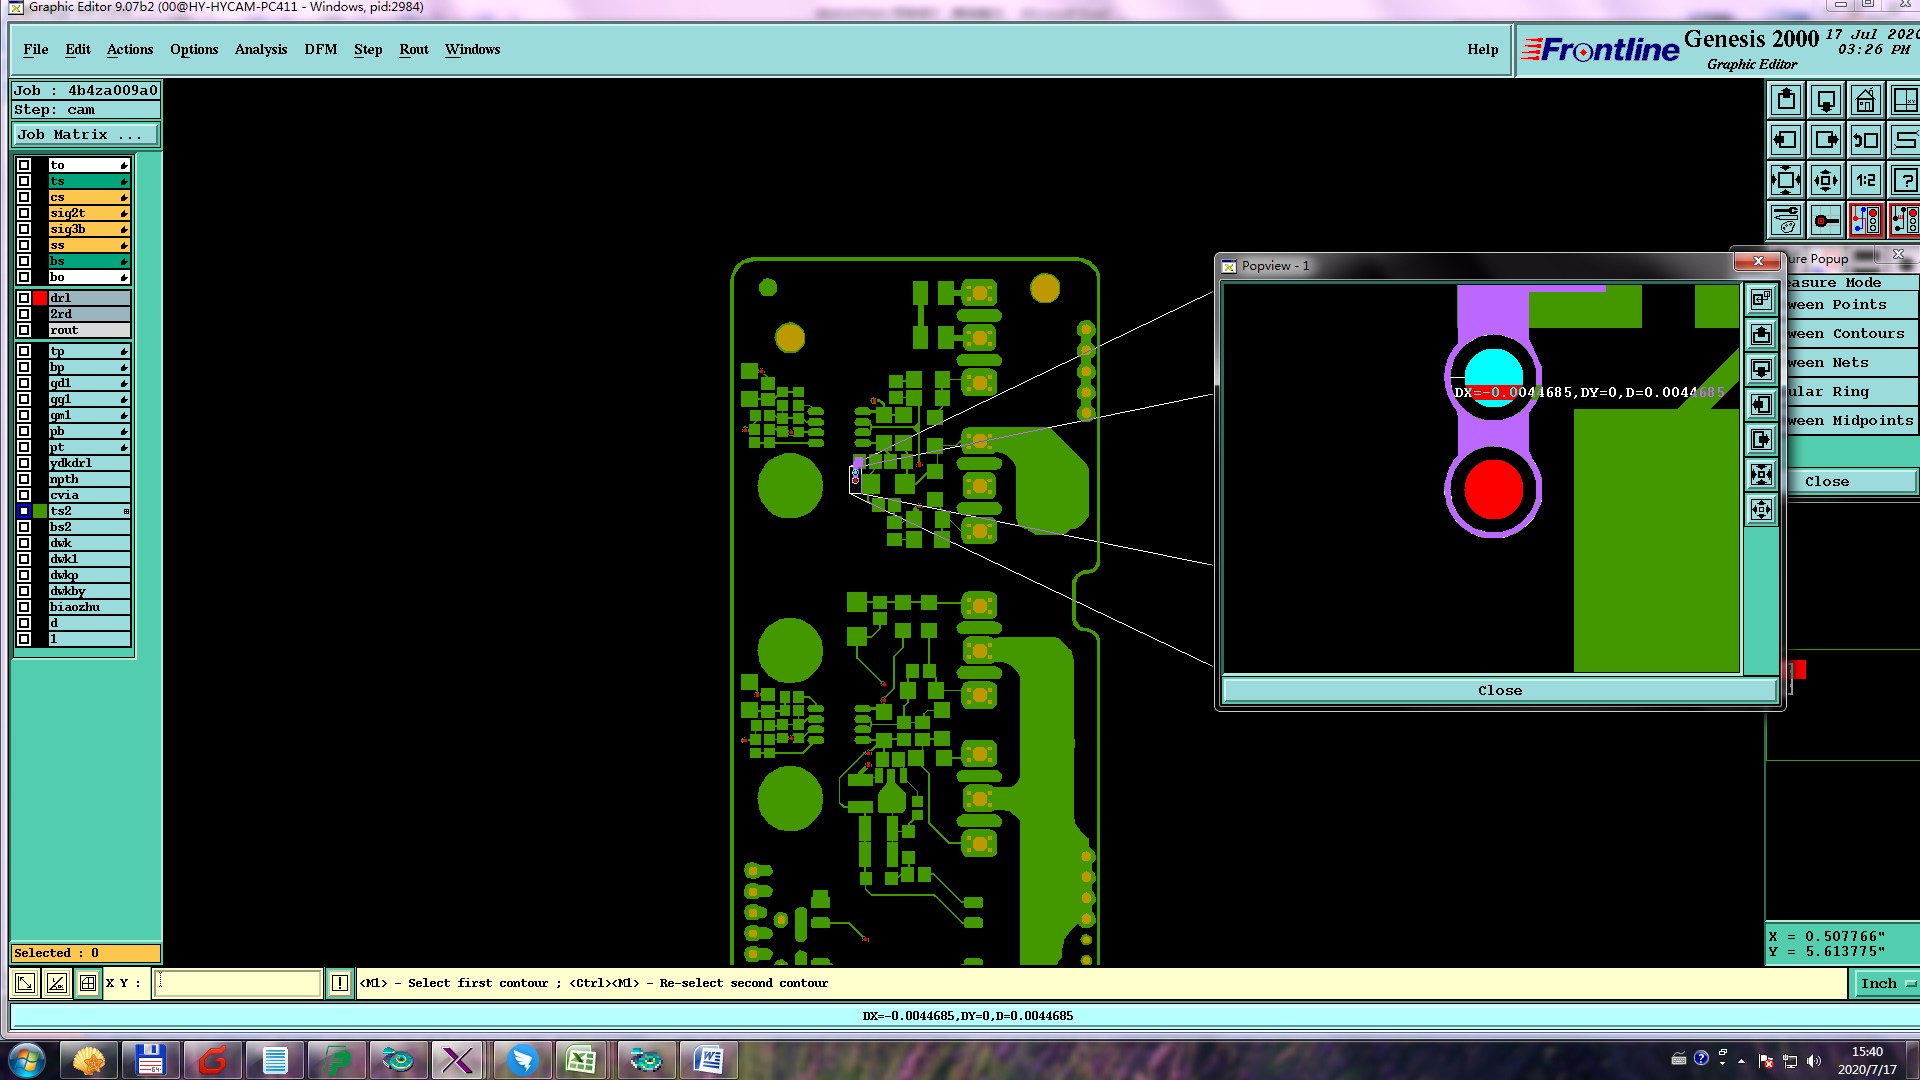
Task: Click Close button at bottom of Popview
Action: coord(1499,691)
